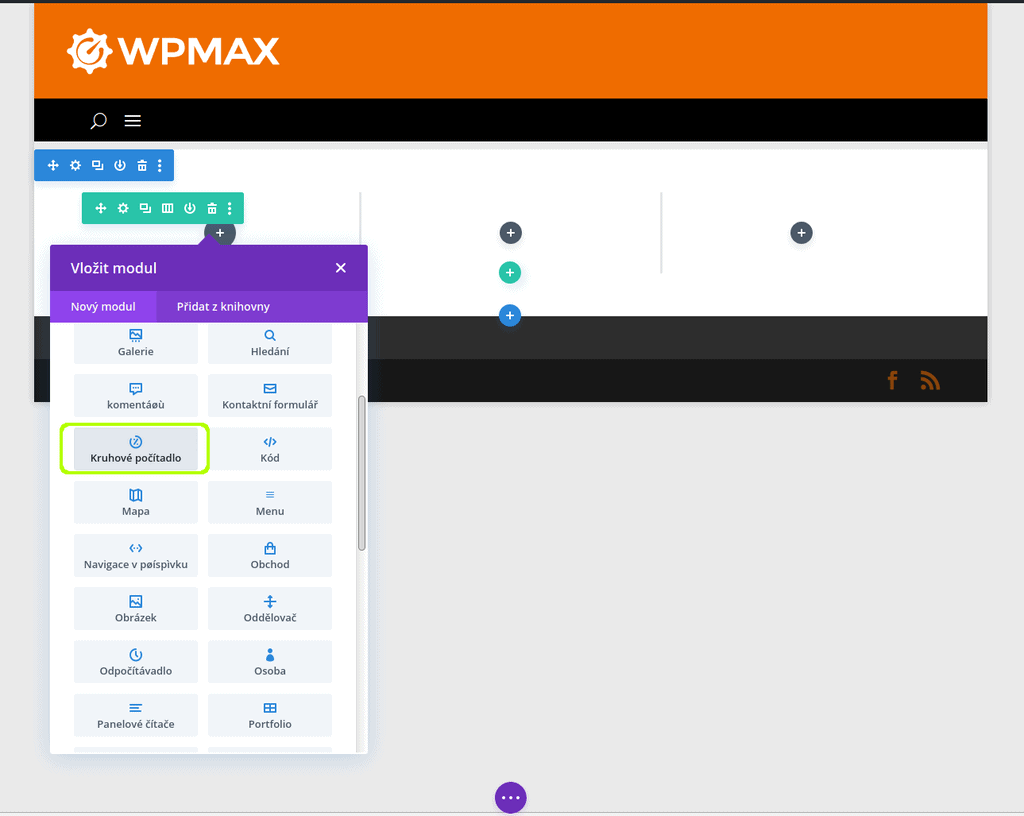The width and height of the screenshot is (1024, 816).
Task: Insert the Kód module
Action: 270,449
